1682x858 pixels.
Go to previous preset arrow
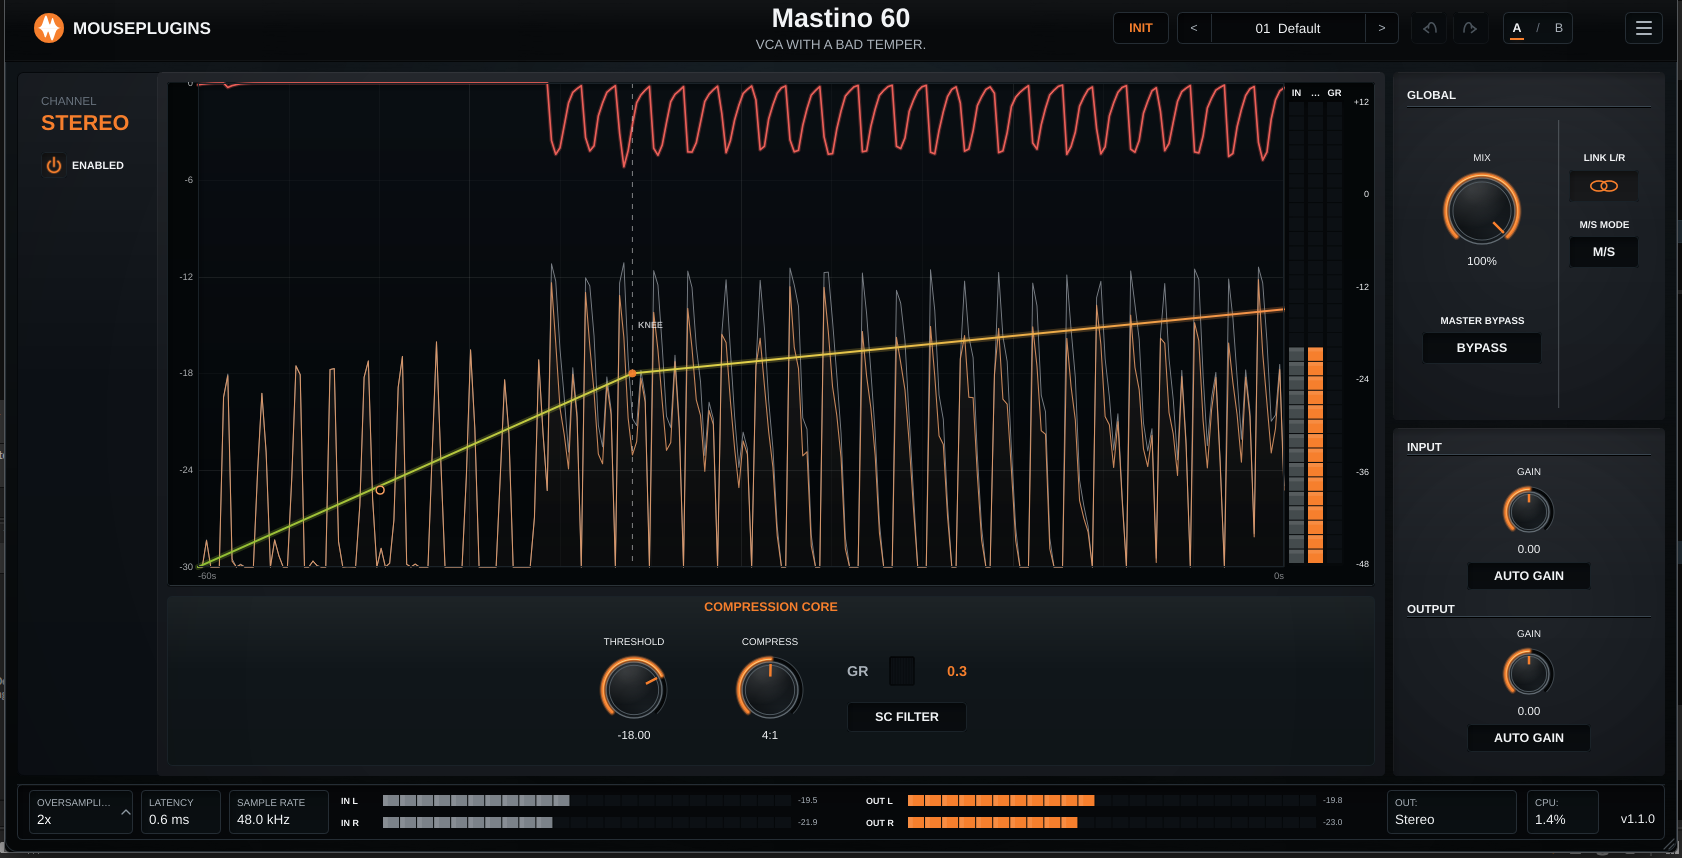(x=1194, y=28)
